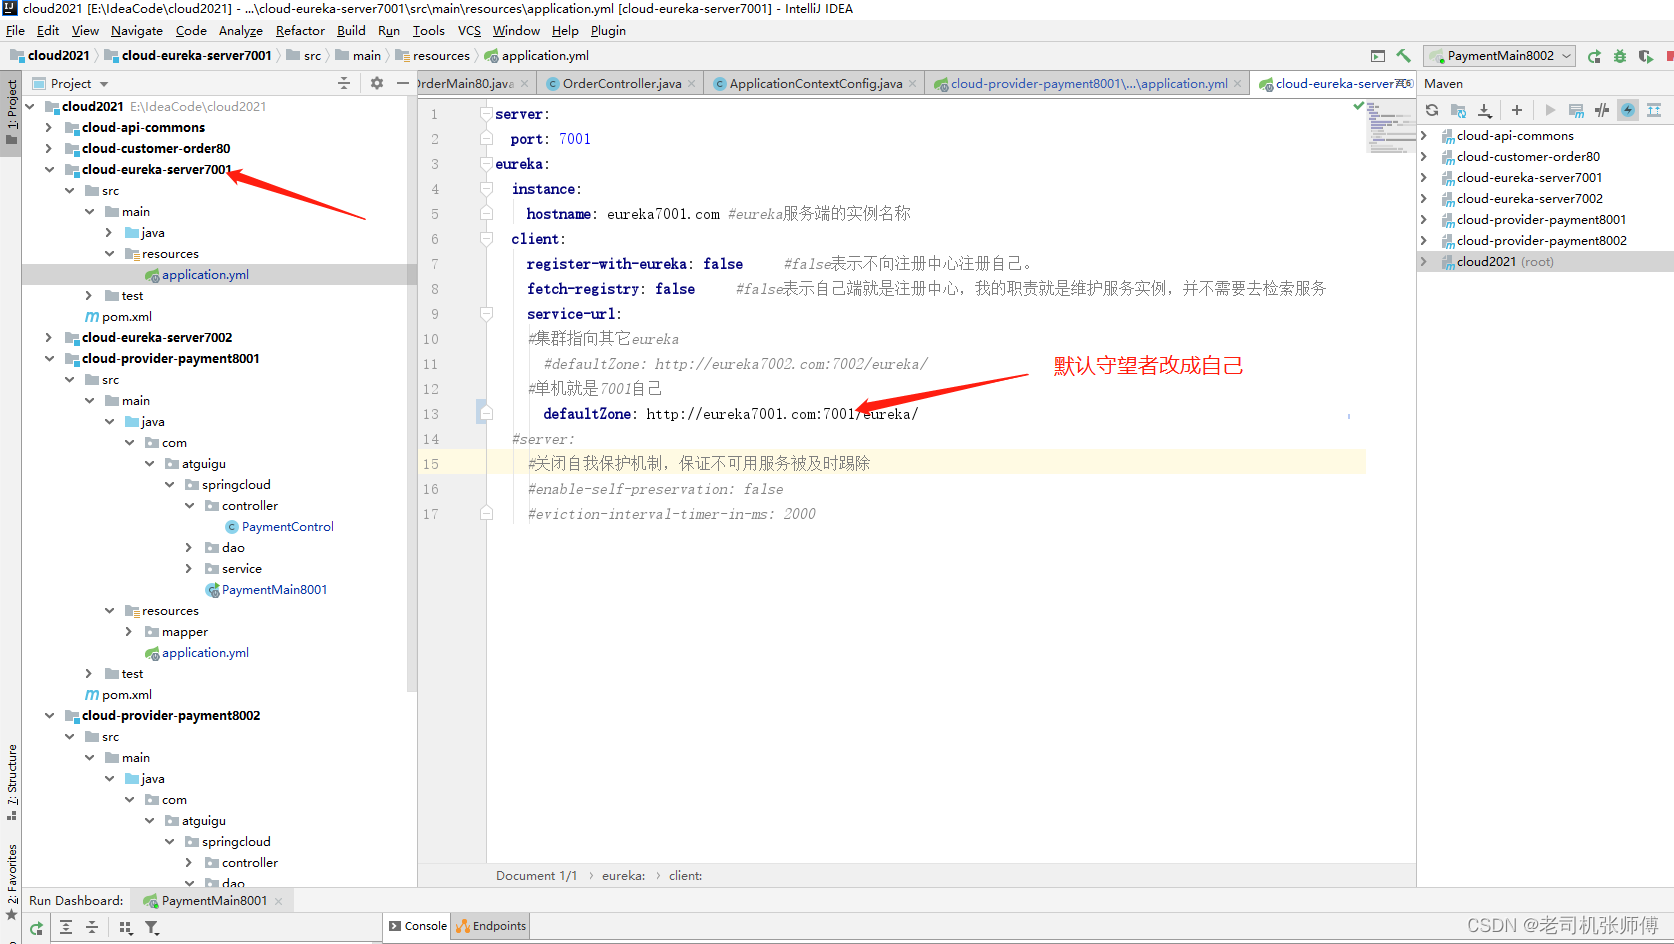Open the Refactor menu
The image size is (1674, 944).
[x=300, y=31]
